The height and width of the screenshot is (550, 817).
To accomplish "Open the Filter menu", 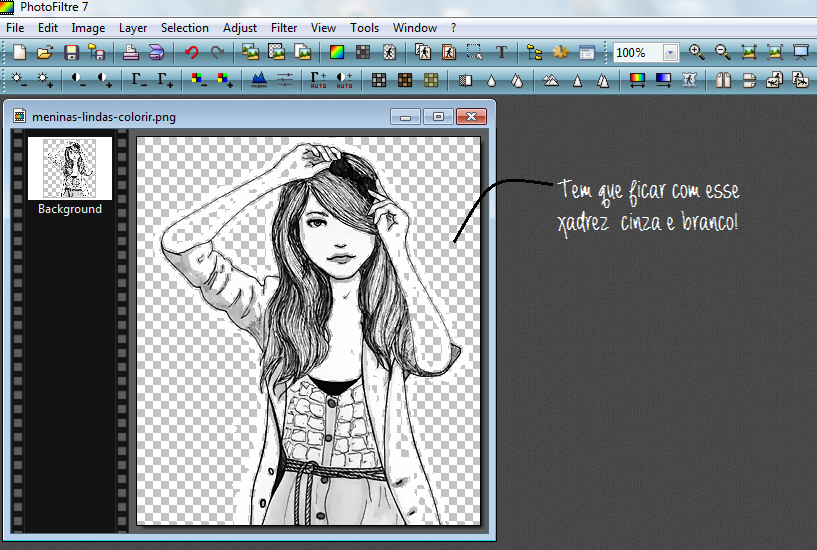I will pos(284,28).
